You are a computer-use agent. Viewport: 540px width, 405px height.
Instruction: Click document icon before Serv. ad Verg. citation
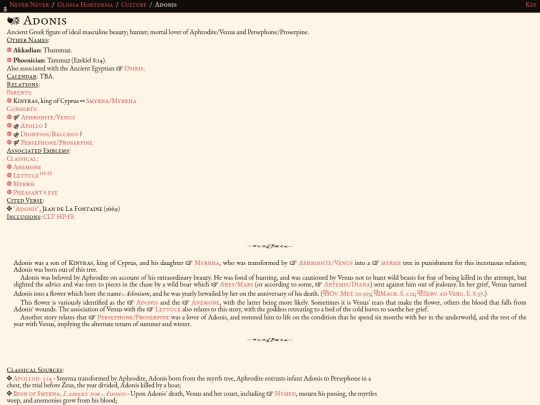[419, 293]
